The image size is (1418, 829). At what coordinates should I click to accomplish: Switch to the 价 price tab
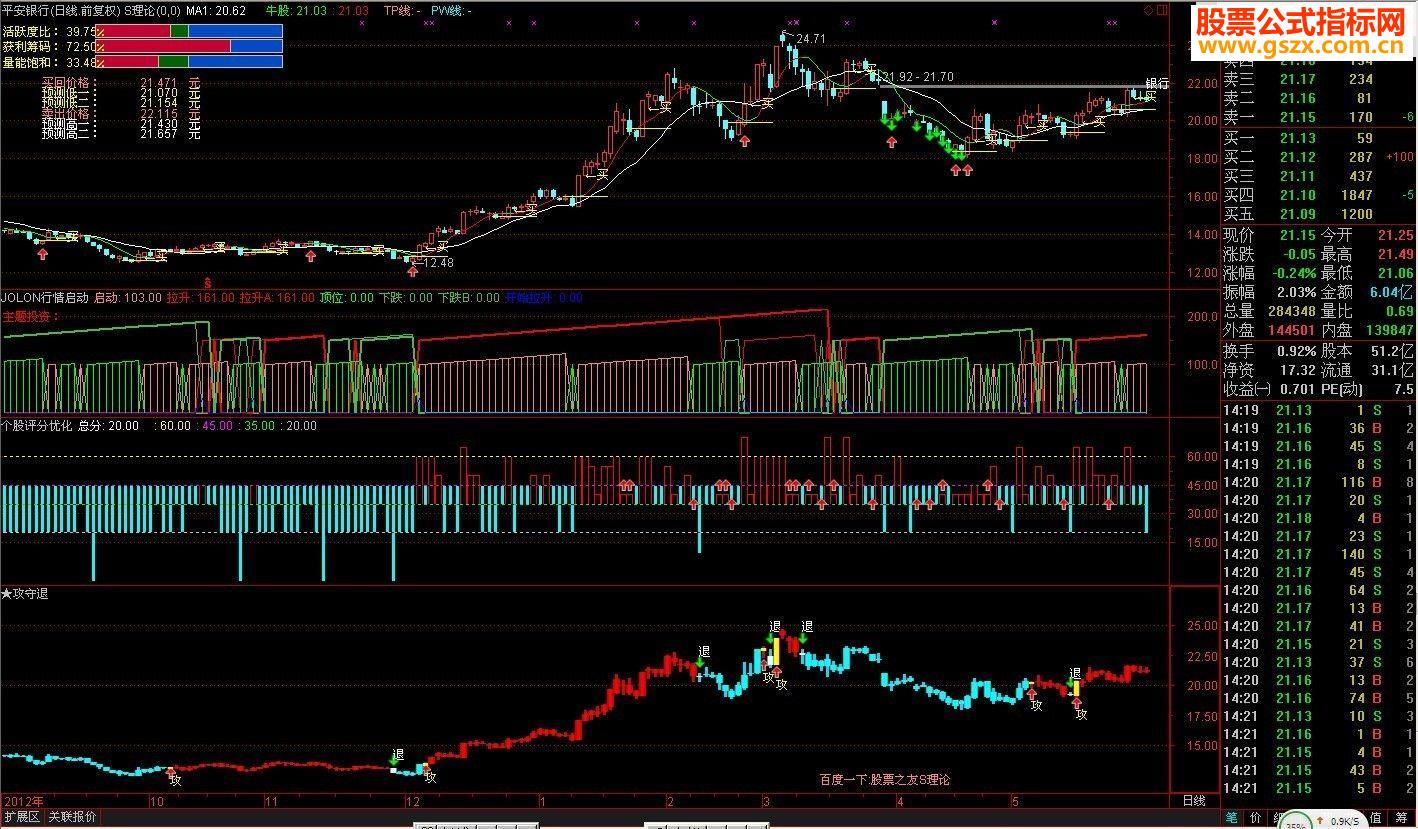click(1256, 816)
